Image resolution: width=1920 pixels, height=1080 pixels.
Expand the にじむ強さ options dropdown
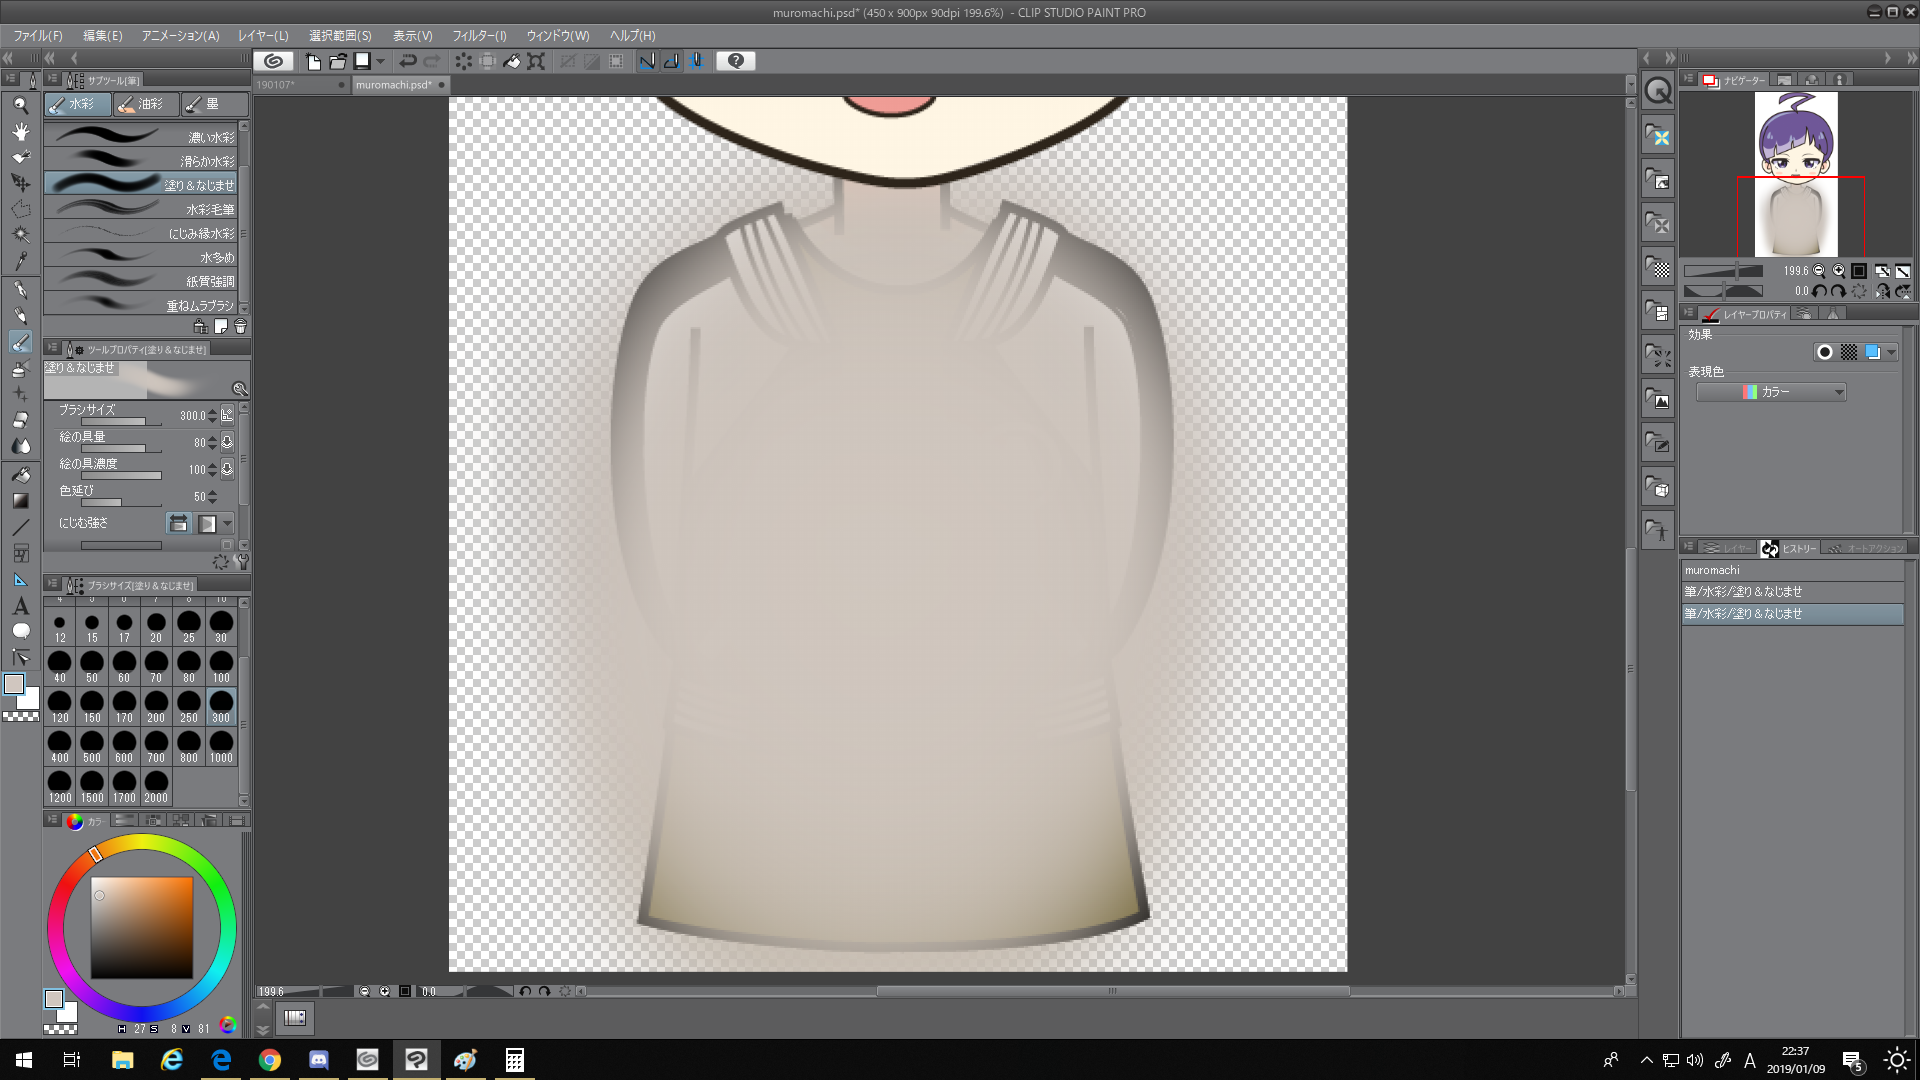(x=228, y=524)
